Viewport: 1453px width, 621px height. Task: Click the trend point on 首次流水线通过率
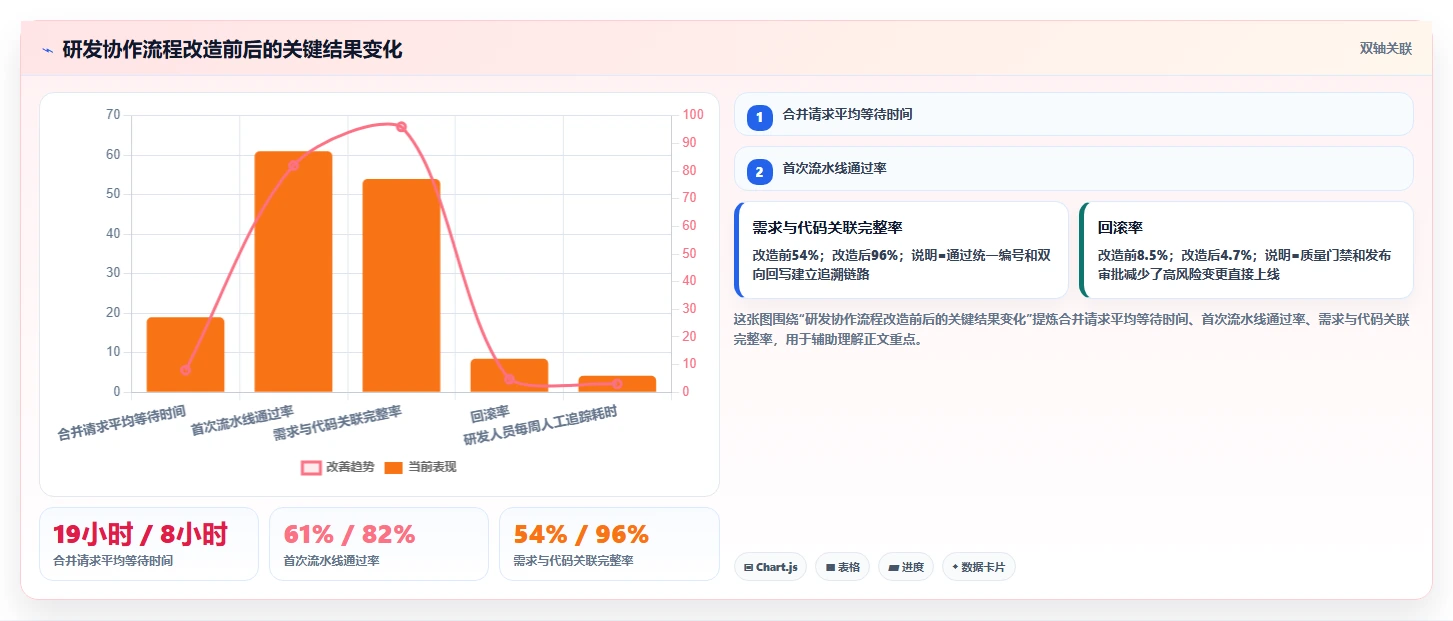tap(293, 165)
